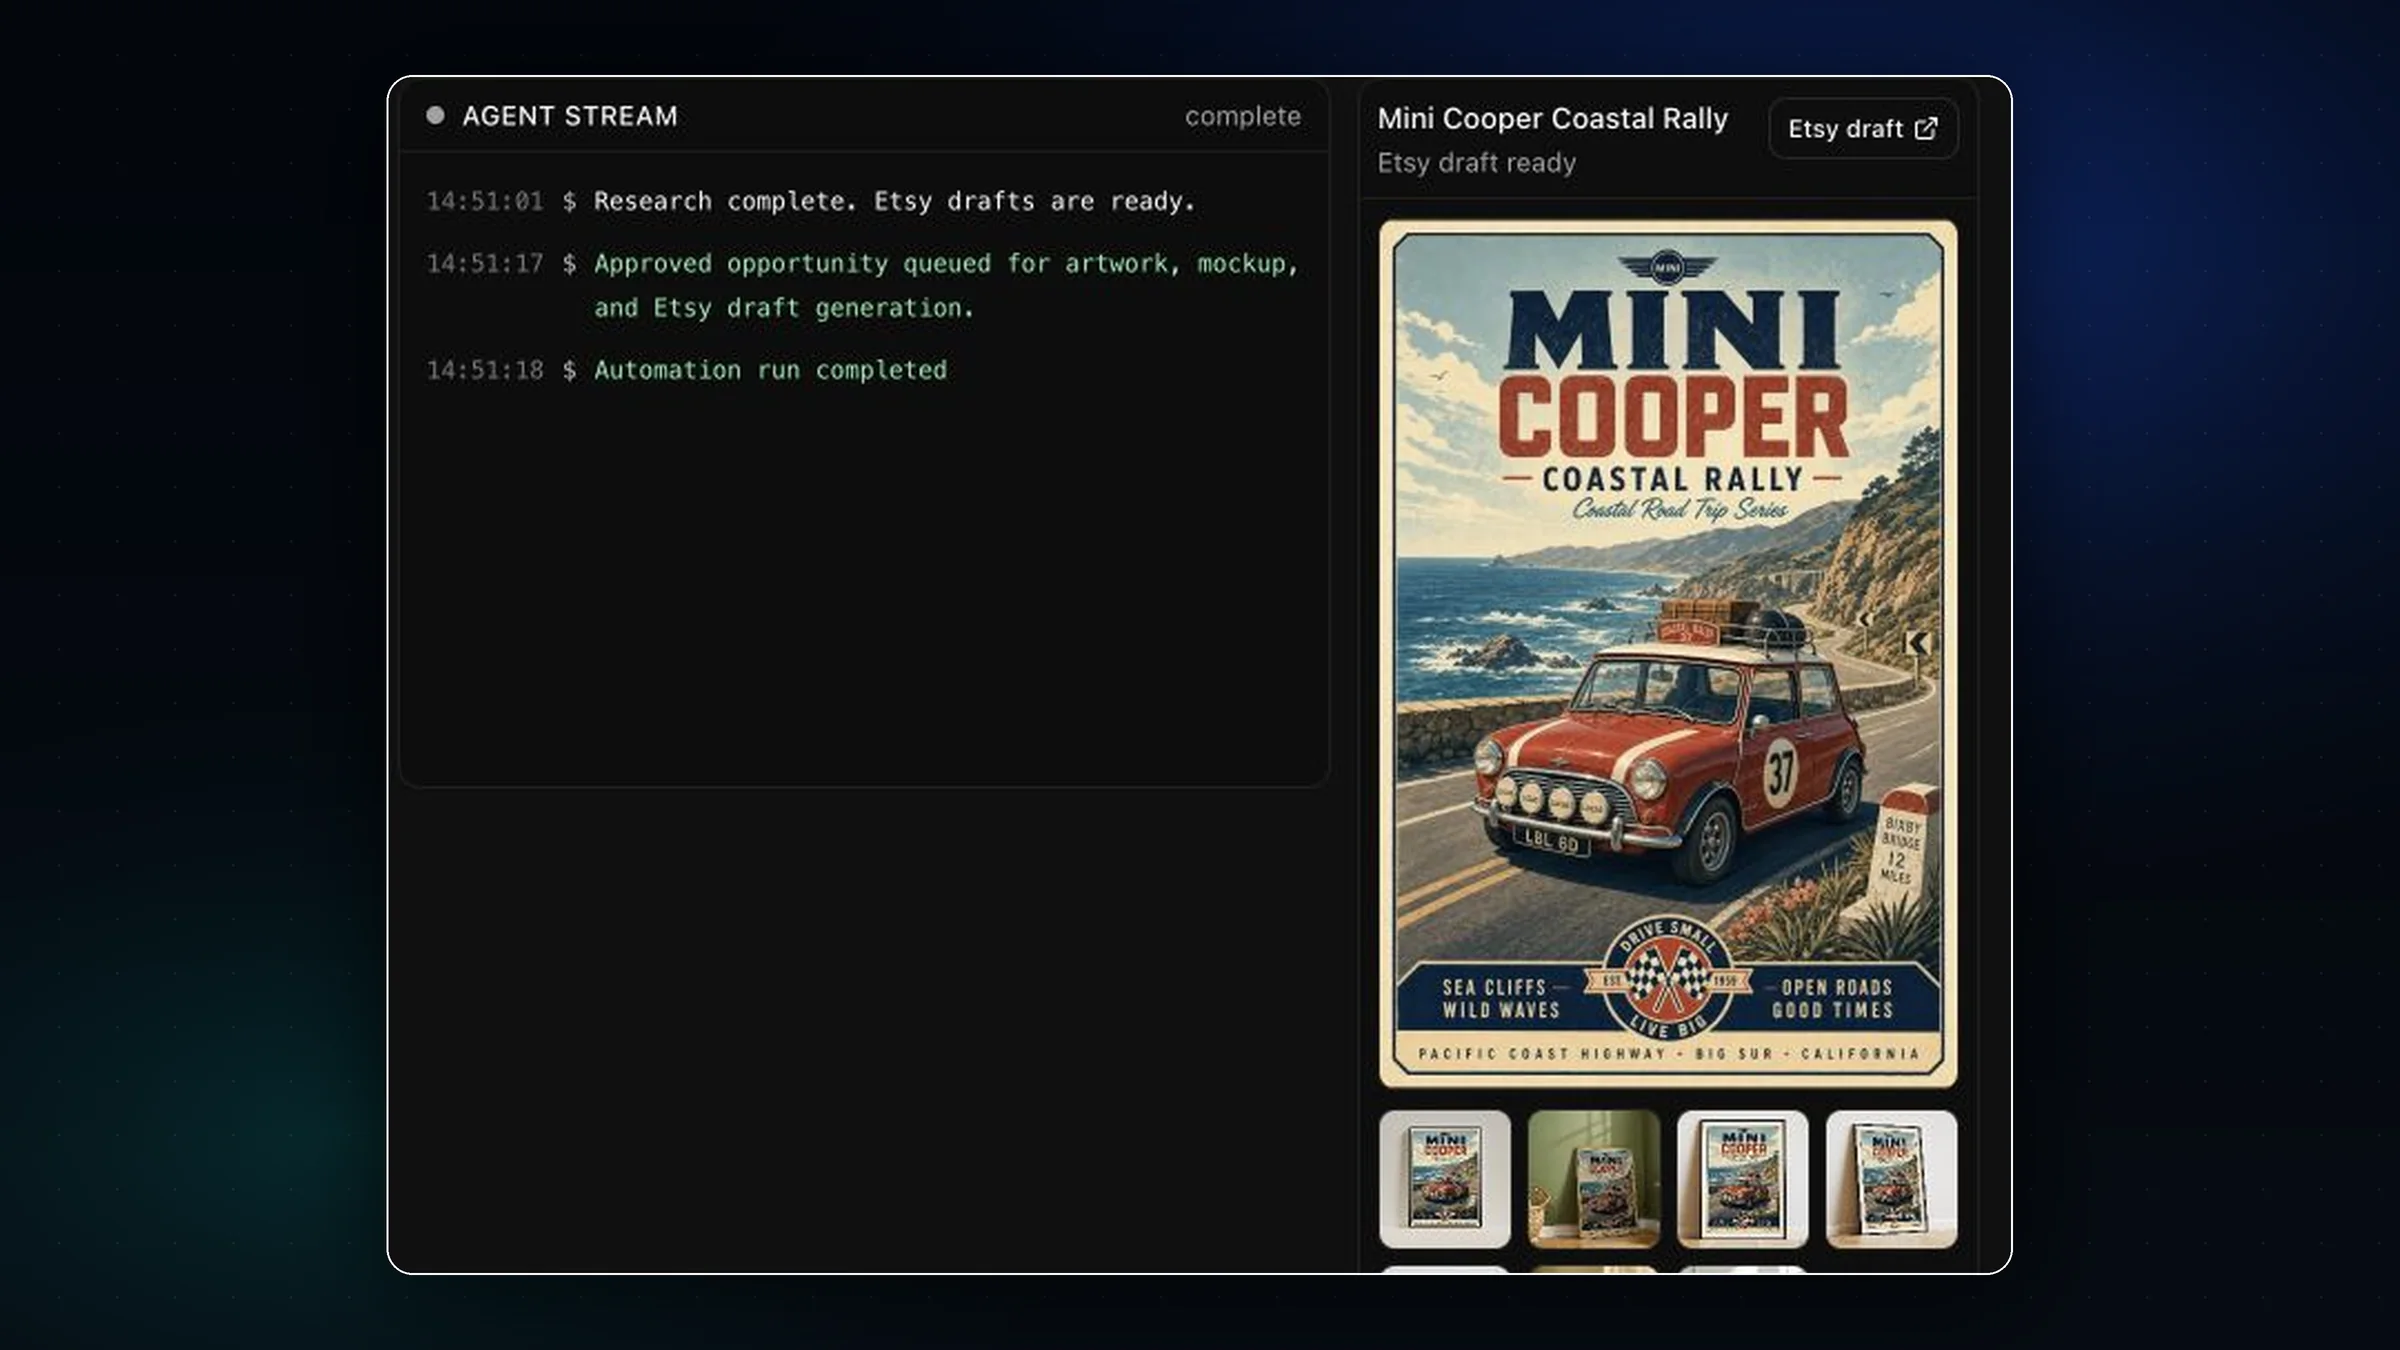Image resolution: width=2400 pixels, height=1350 pixels.
Task: Click the 'Mini Cooper Coastal Rally' title
Action: [1552, 118]
